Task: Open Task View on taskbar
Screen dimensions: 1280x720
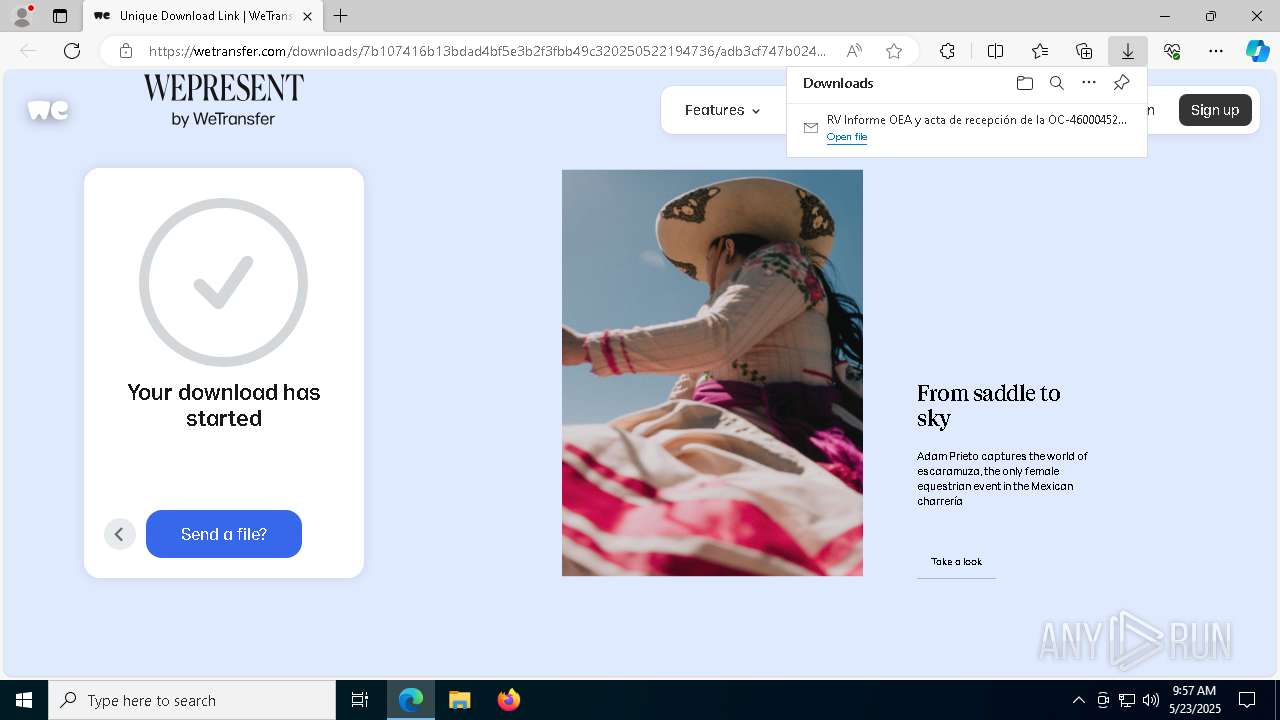Action: (x=360, y=700)
